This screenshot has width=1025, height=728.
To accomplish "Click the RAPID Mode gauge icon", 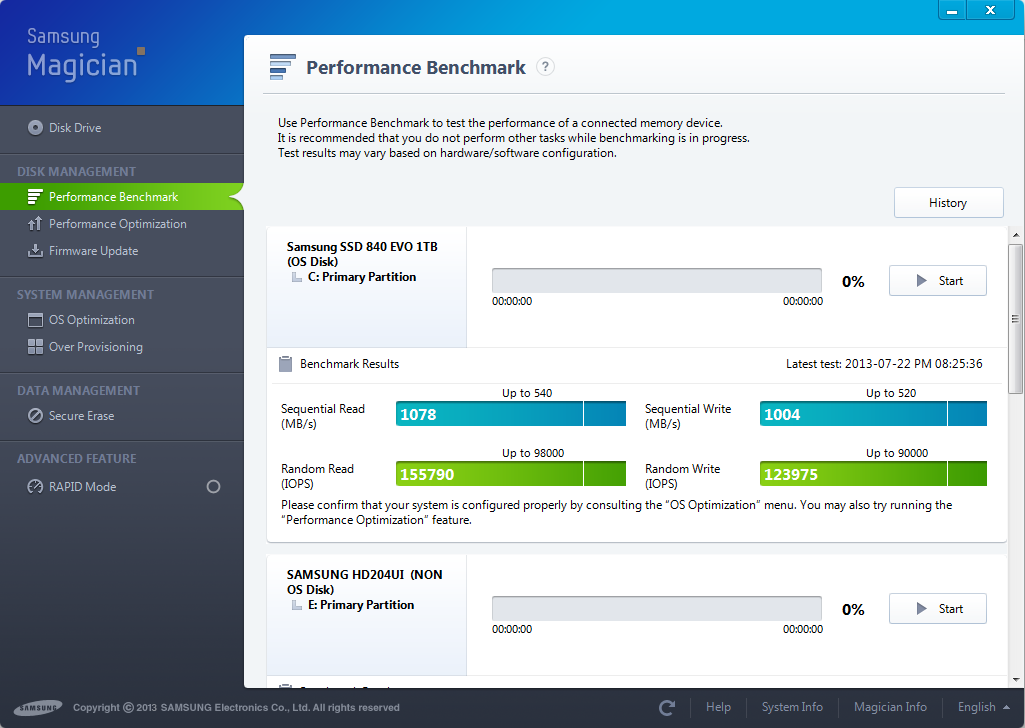I will 36,487.
